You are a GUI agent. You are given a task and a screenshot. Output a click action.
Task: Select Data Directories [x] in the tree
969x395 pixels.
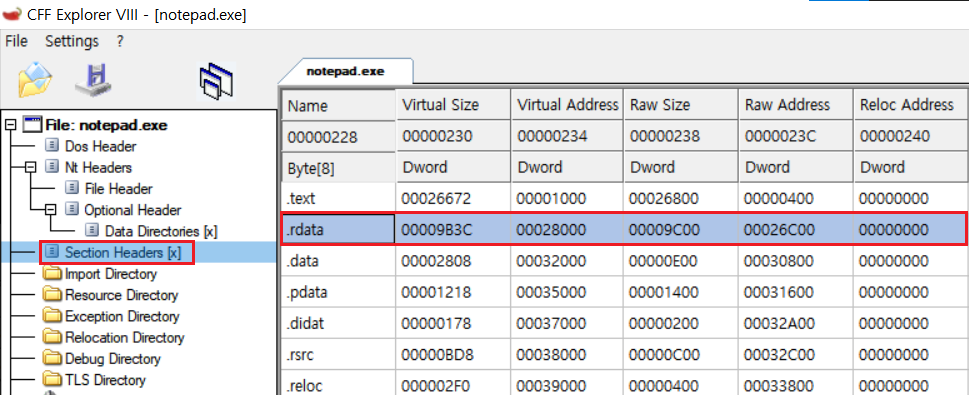161,231
